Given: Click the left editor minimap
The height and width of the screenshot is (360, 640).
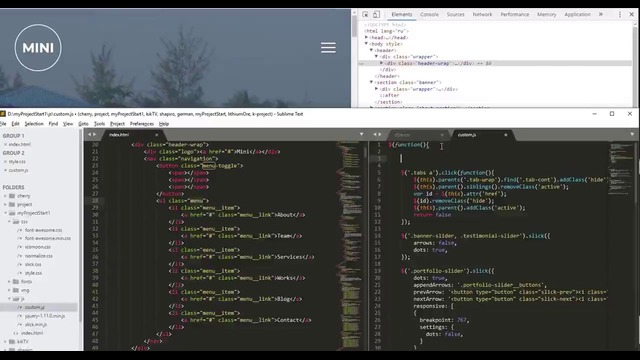Looking at the screenshot, I should [349, 246].
